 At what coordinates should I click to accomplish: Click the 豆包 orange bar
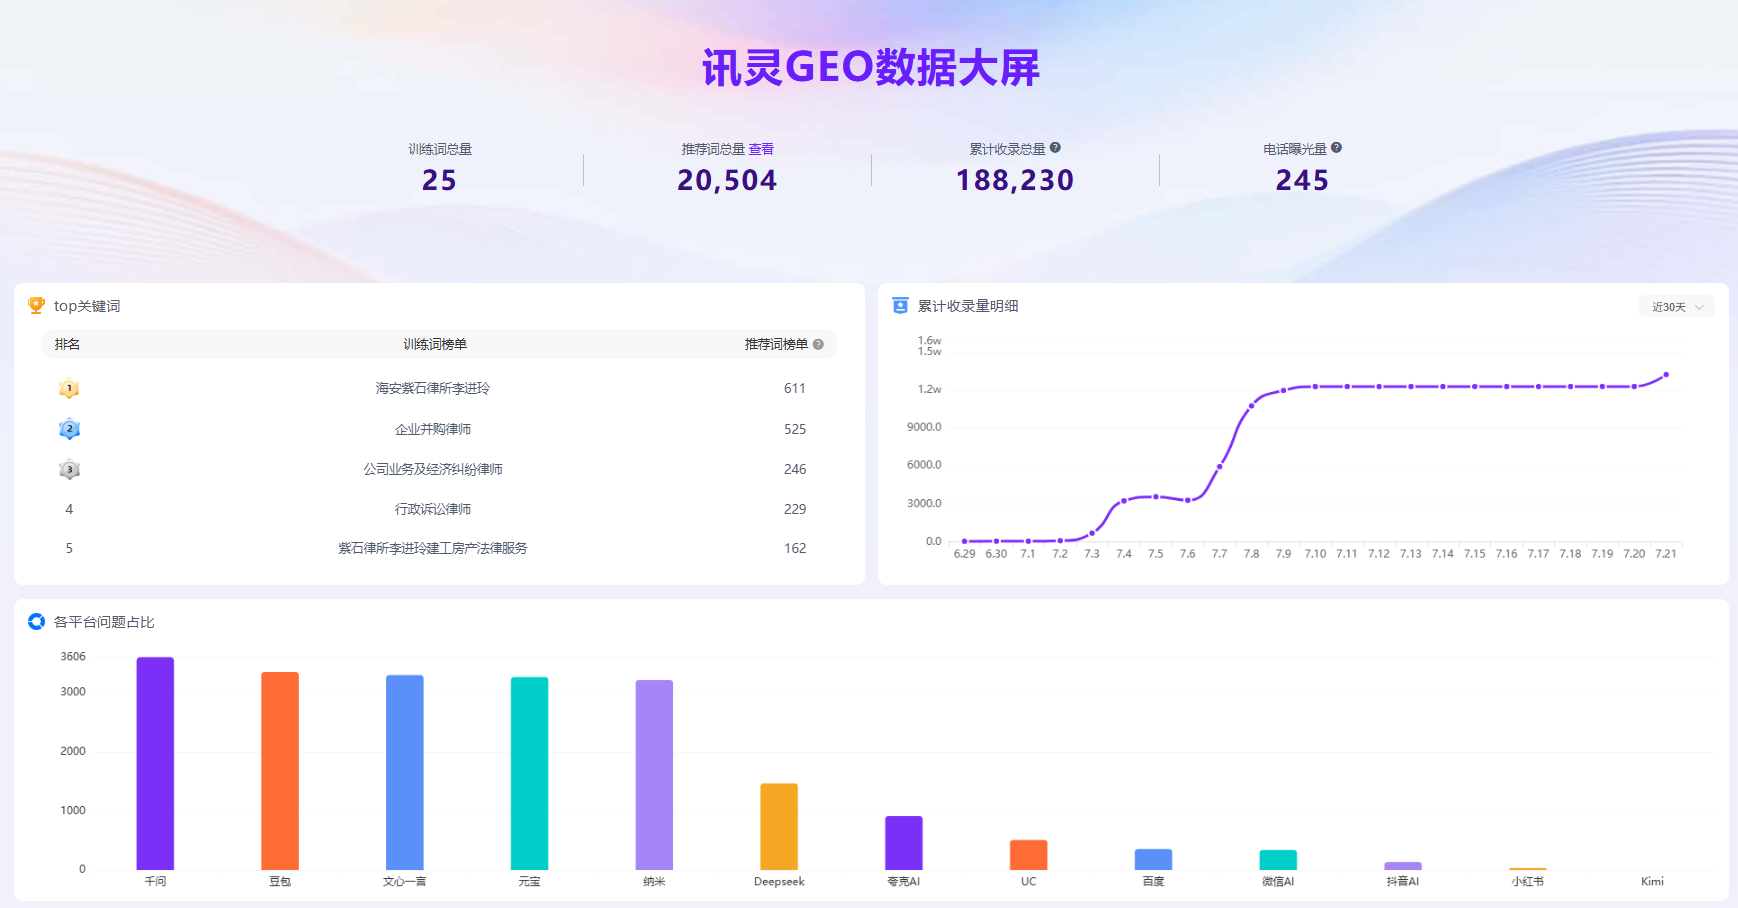point(280,770)
